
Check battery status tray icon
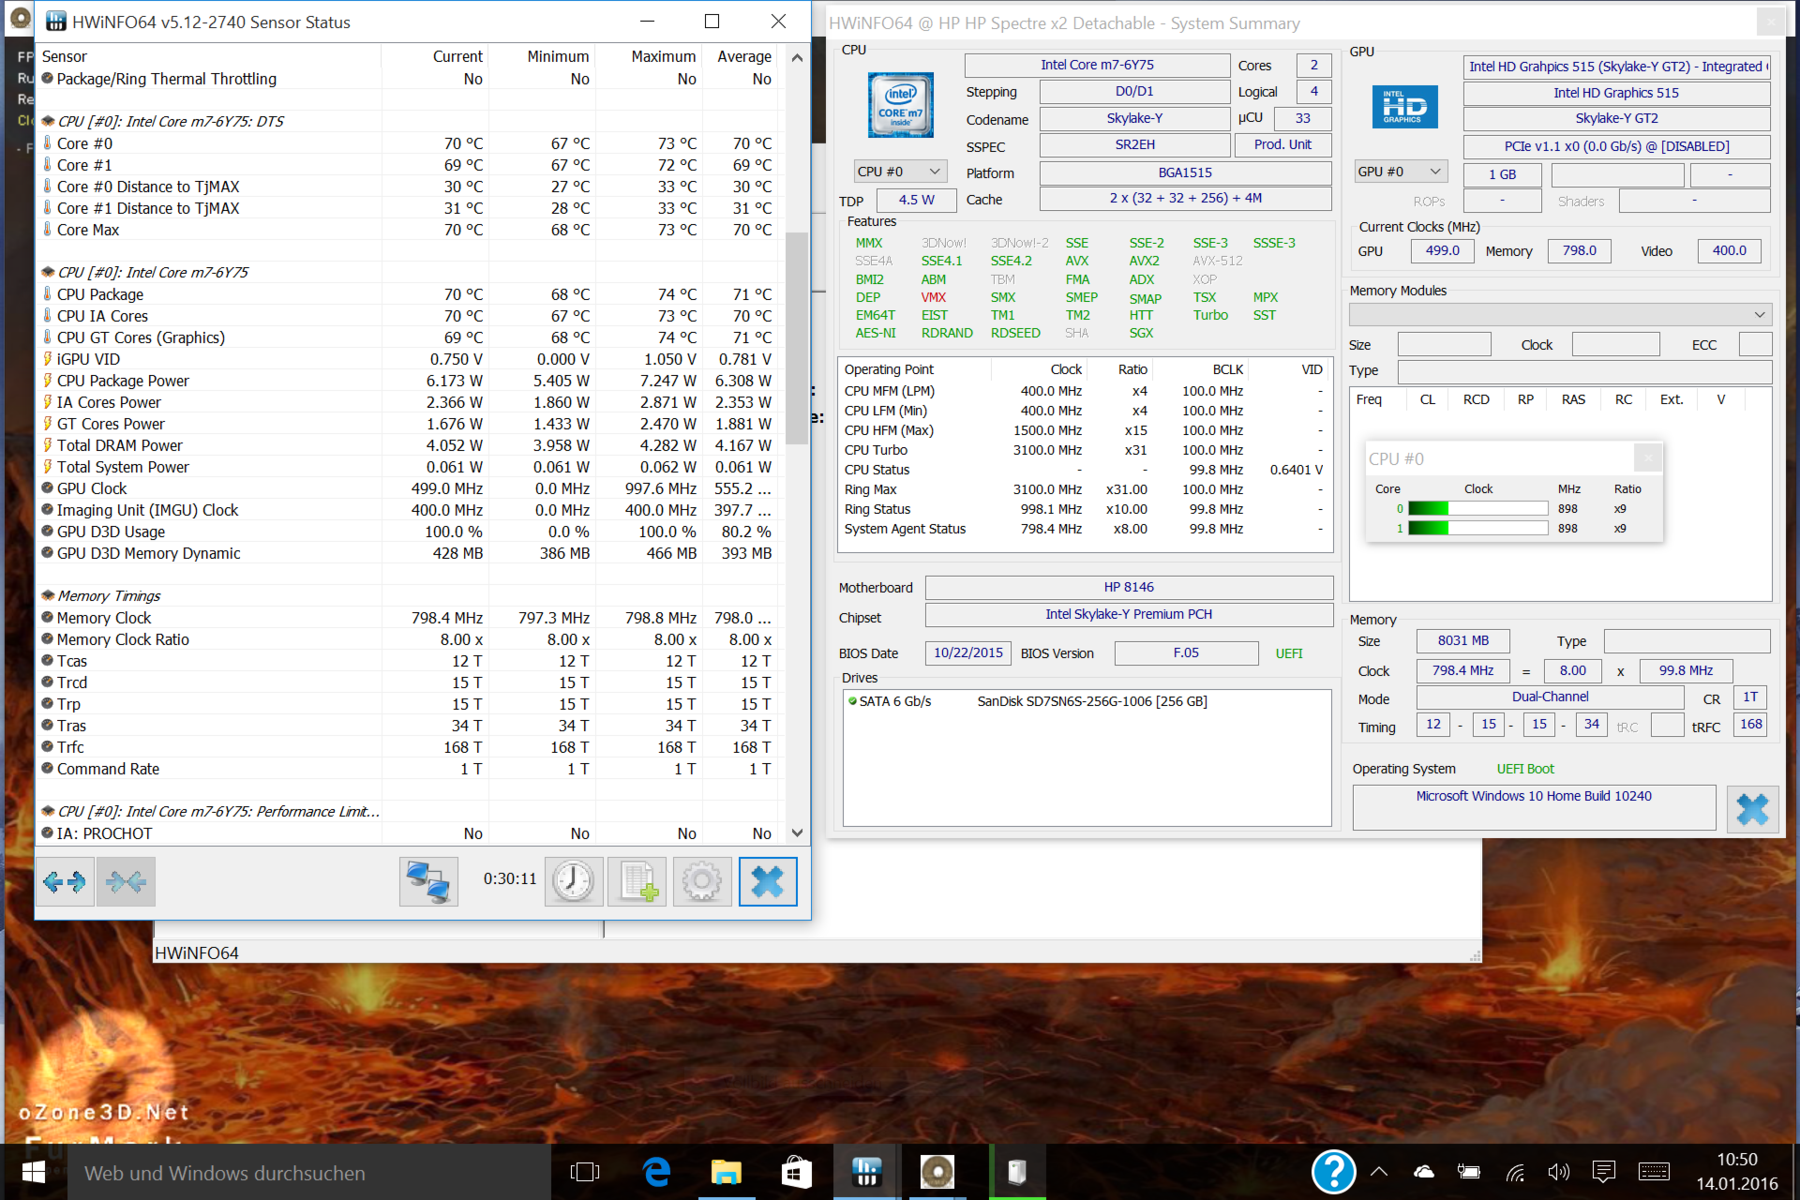tap(1468, 1172)
